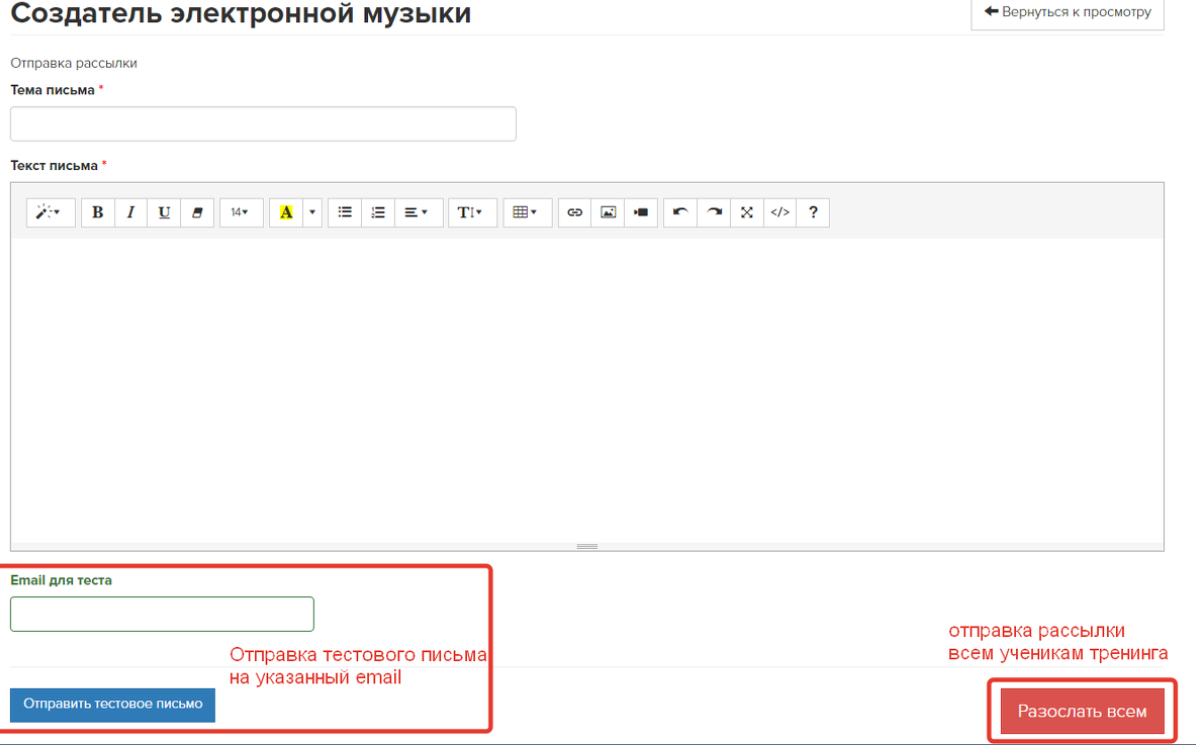The height and width of the screenshot is (745, 1196).
Task: Click Отправить тестовое письмо button
Action: 113,704
